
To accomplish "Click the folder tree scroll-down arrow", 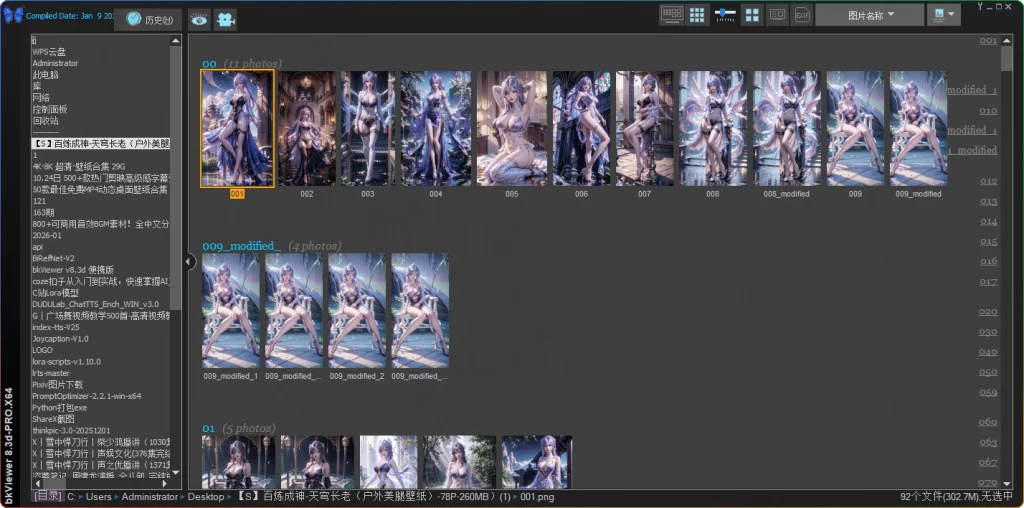I will (x=176, y=472).
